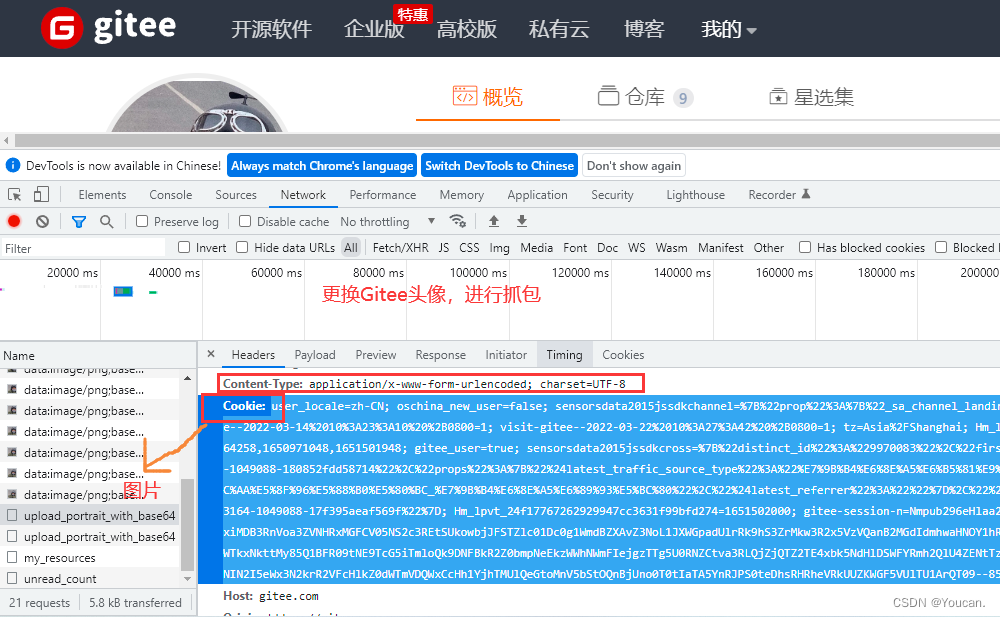Image resolution: width=1000 pixels, height=617 pixels.
Task: Switch to the Console tab
Action: click(170, 195)
